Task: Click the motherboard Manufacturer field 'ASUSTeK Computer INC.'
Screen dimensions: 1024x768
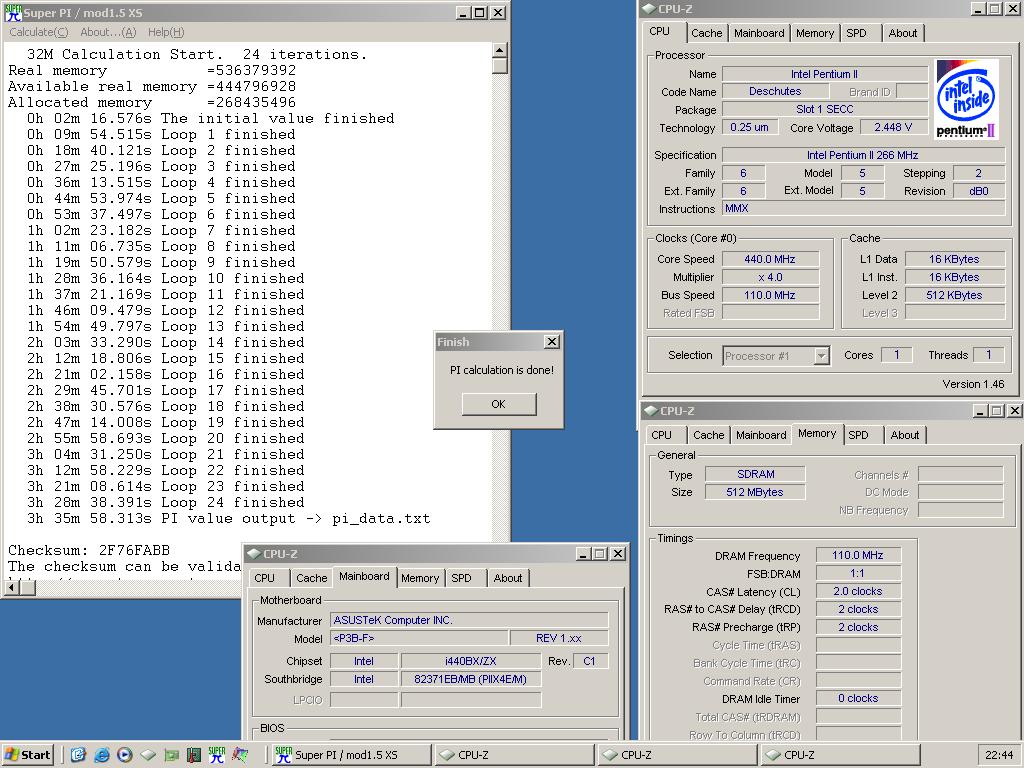Action: coord(469,620)
